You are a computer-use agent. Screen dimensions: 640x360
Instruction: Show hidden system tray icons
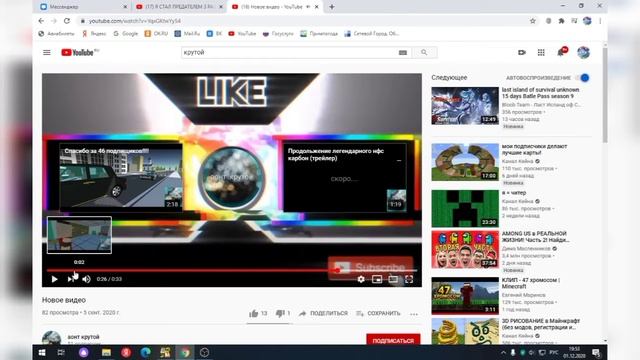(503, 352)
